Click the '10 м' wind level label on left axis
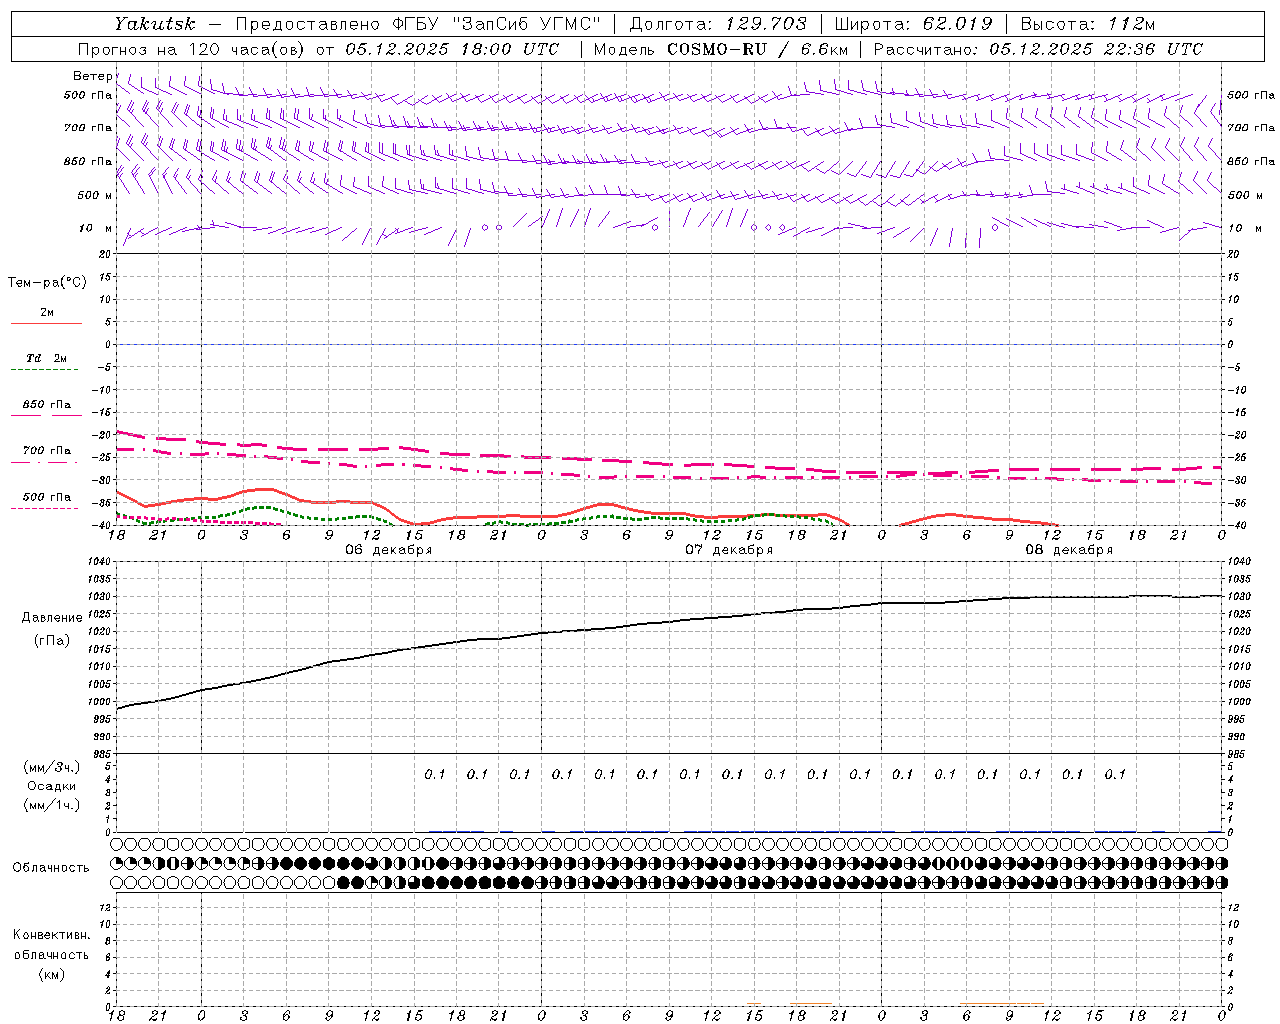Screen dimensions: 1280x1024 pos(96,228)
